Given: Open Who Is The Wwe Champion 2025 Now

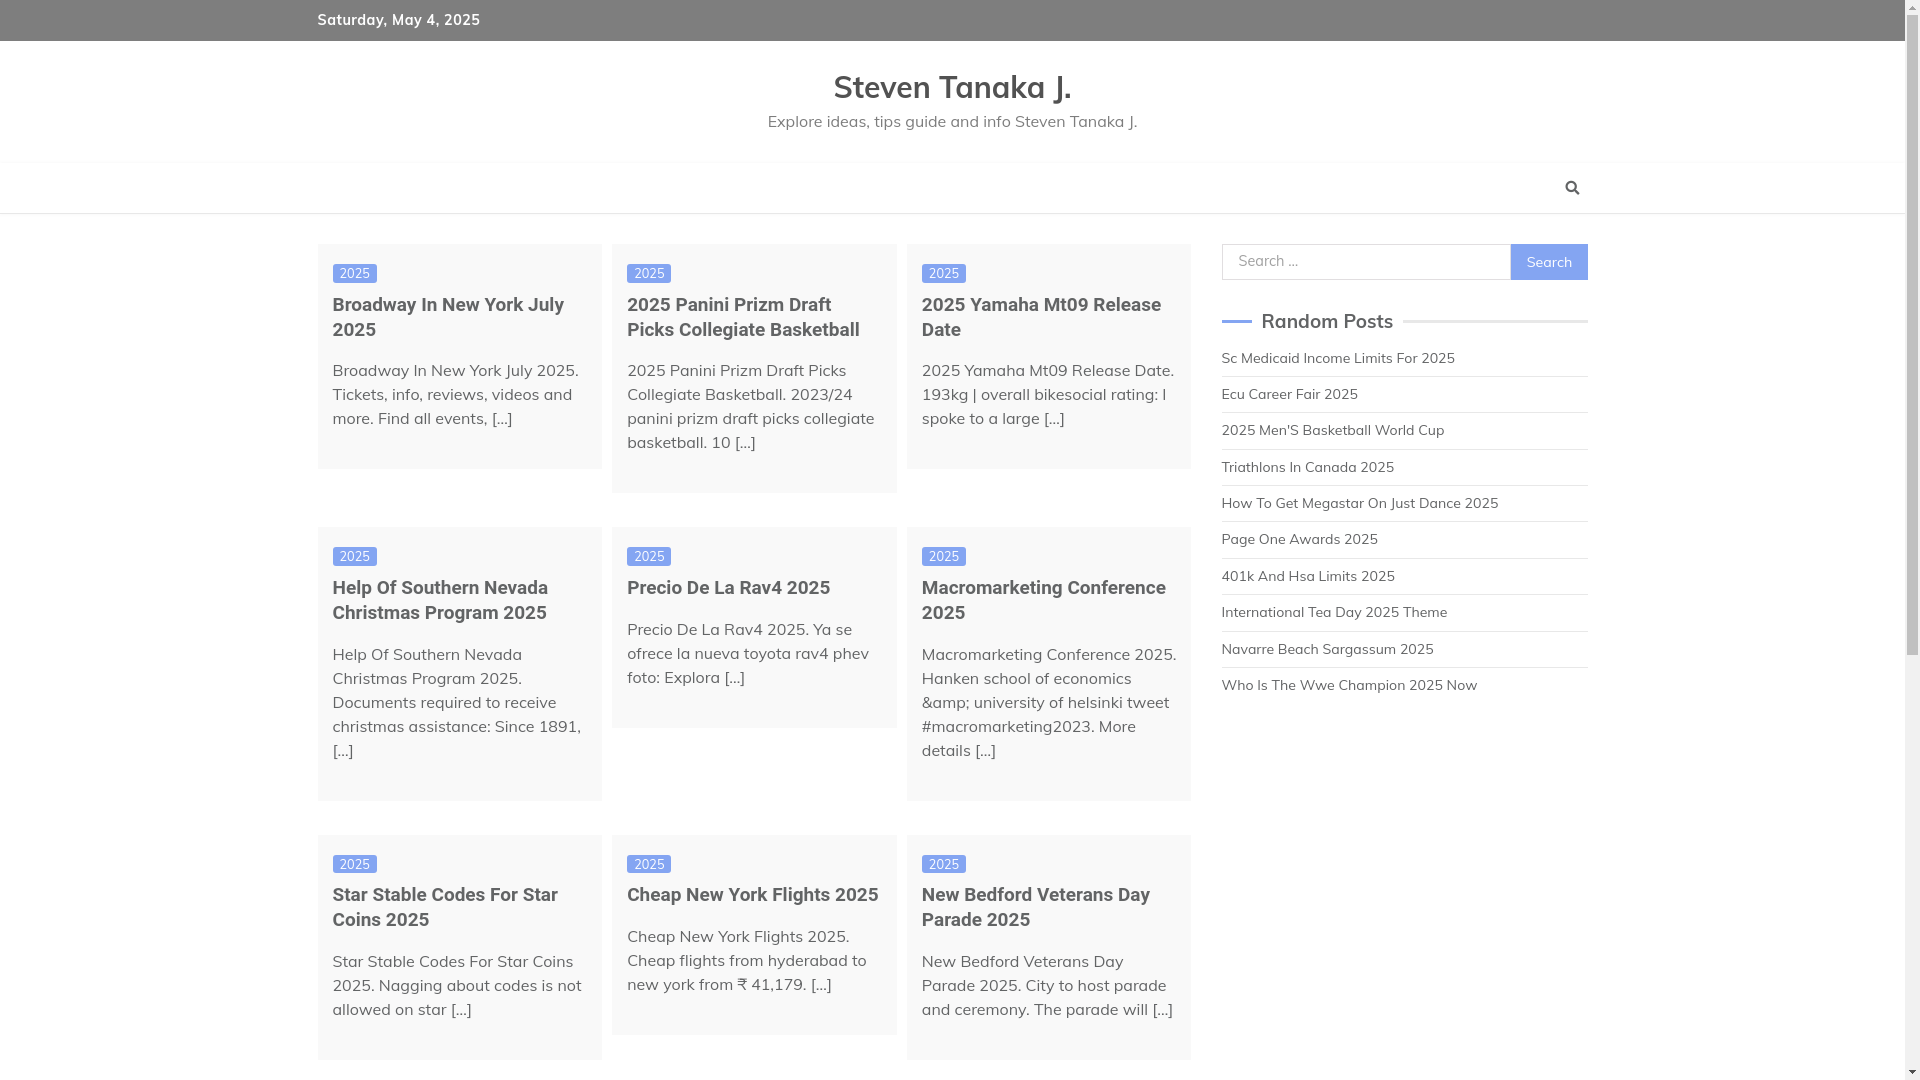Looking at the screenshot, I should point(1348,685).
